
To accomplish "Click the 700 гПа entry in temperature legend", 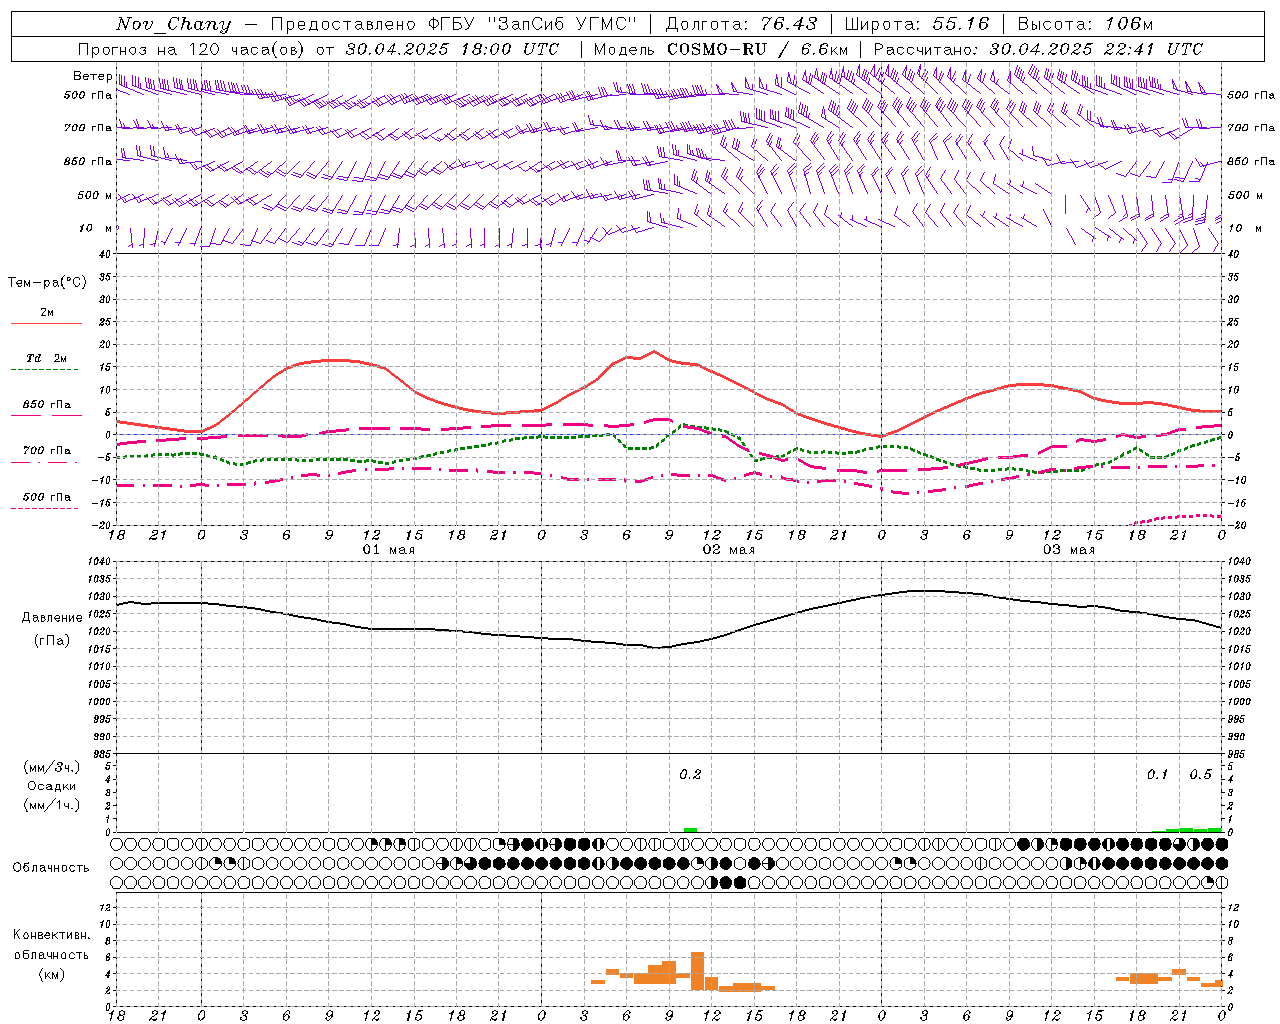I will (47, 451).
